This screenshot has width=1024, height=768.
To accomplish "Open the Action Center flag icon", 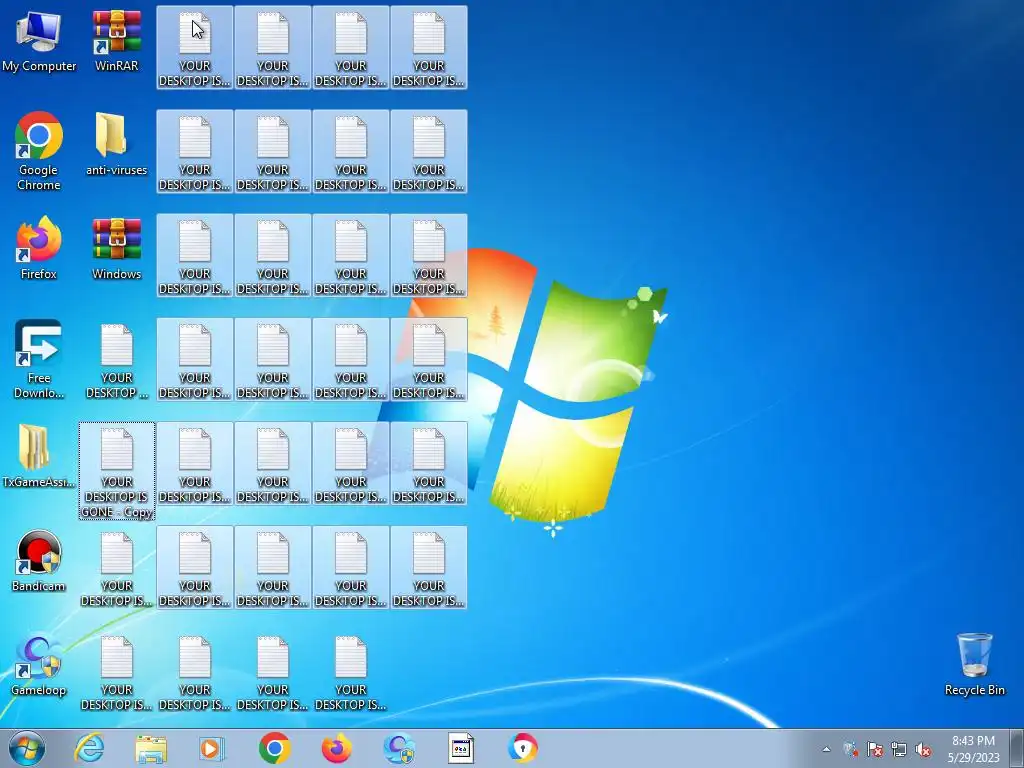I will coord(874,749).
